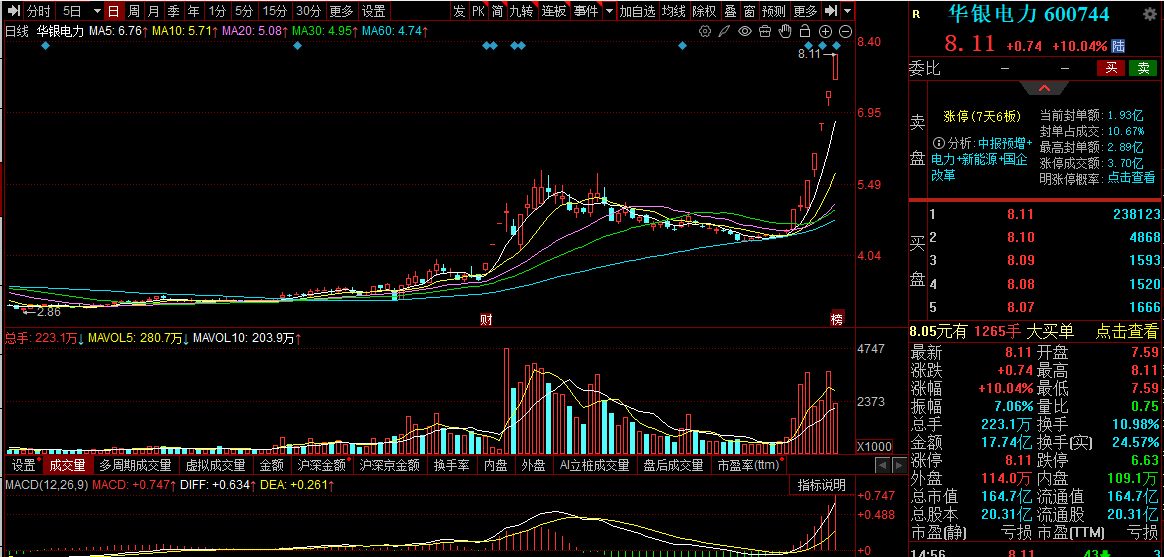The height and width of the screenshot is (557, 1164).
Task: Click 窗 window button
Action: pos(749,11)
